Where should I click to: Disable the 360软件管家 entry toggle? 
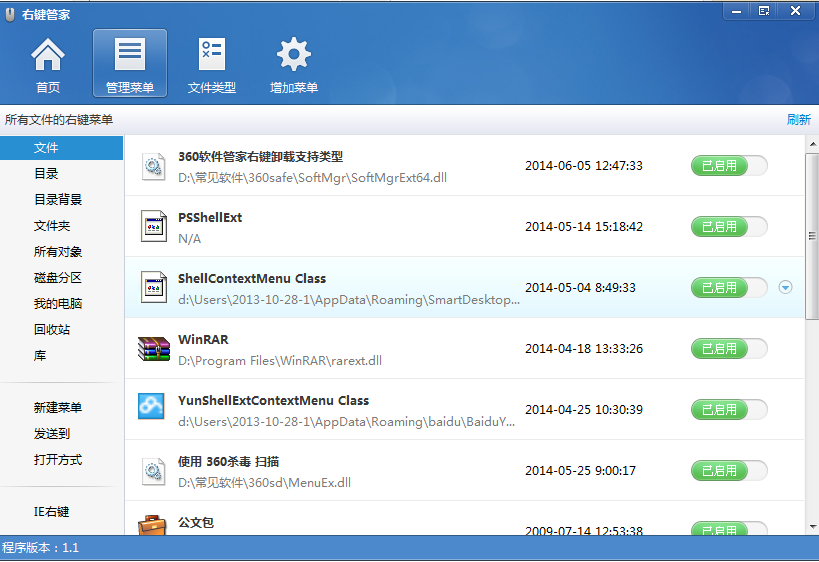tap(729, 166)
